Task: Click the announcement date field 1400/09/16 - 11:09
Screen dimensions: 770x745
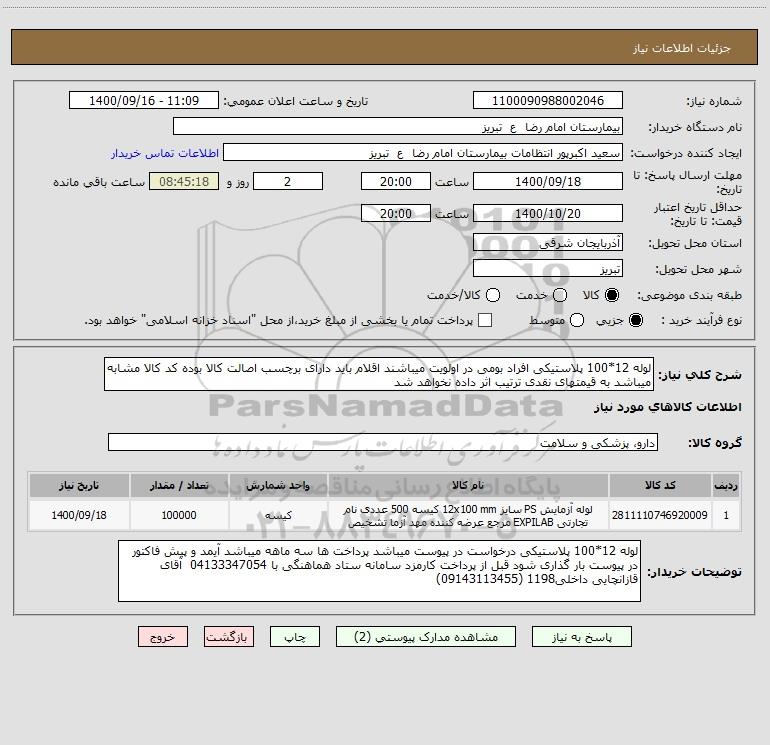Action: pyautogui.click(x=144, y=101)
